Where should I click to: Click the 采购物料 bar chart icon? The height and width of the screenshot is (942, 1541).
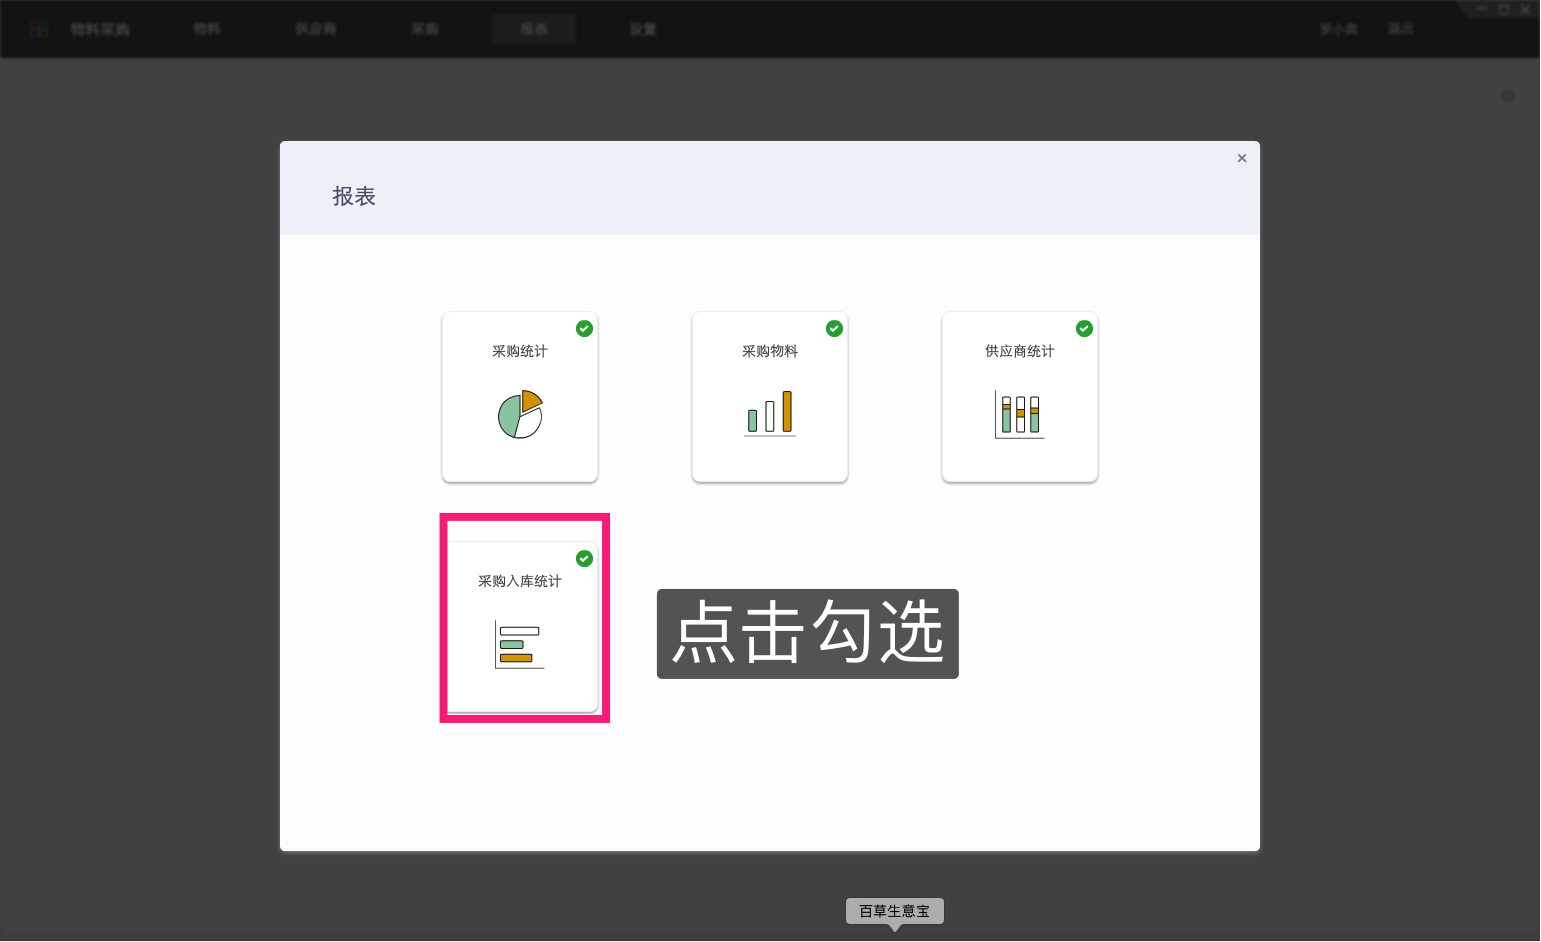(770, 412)
